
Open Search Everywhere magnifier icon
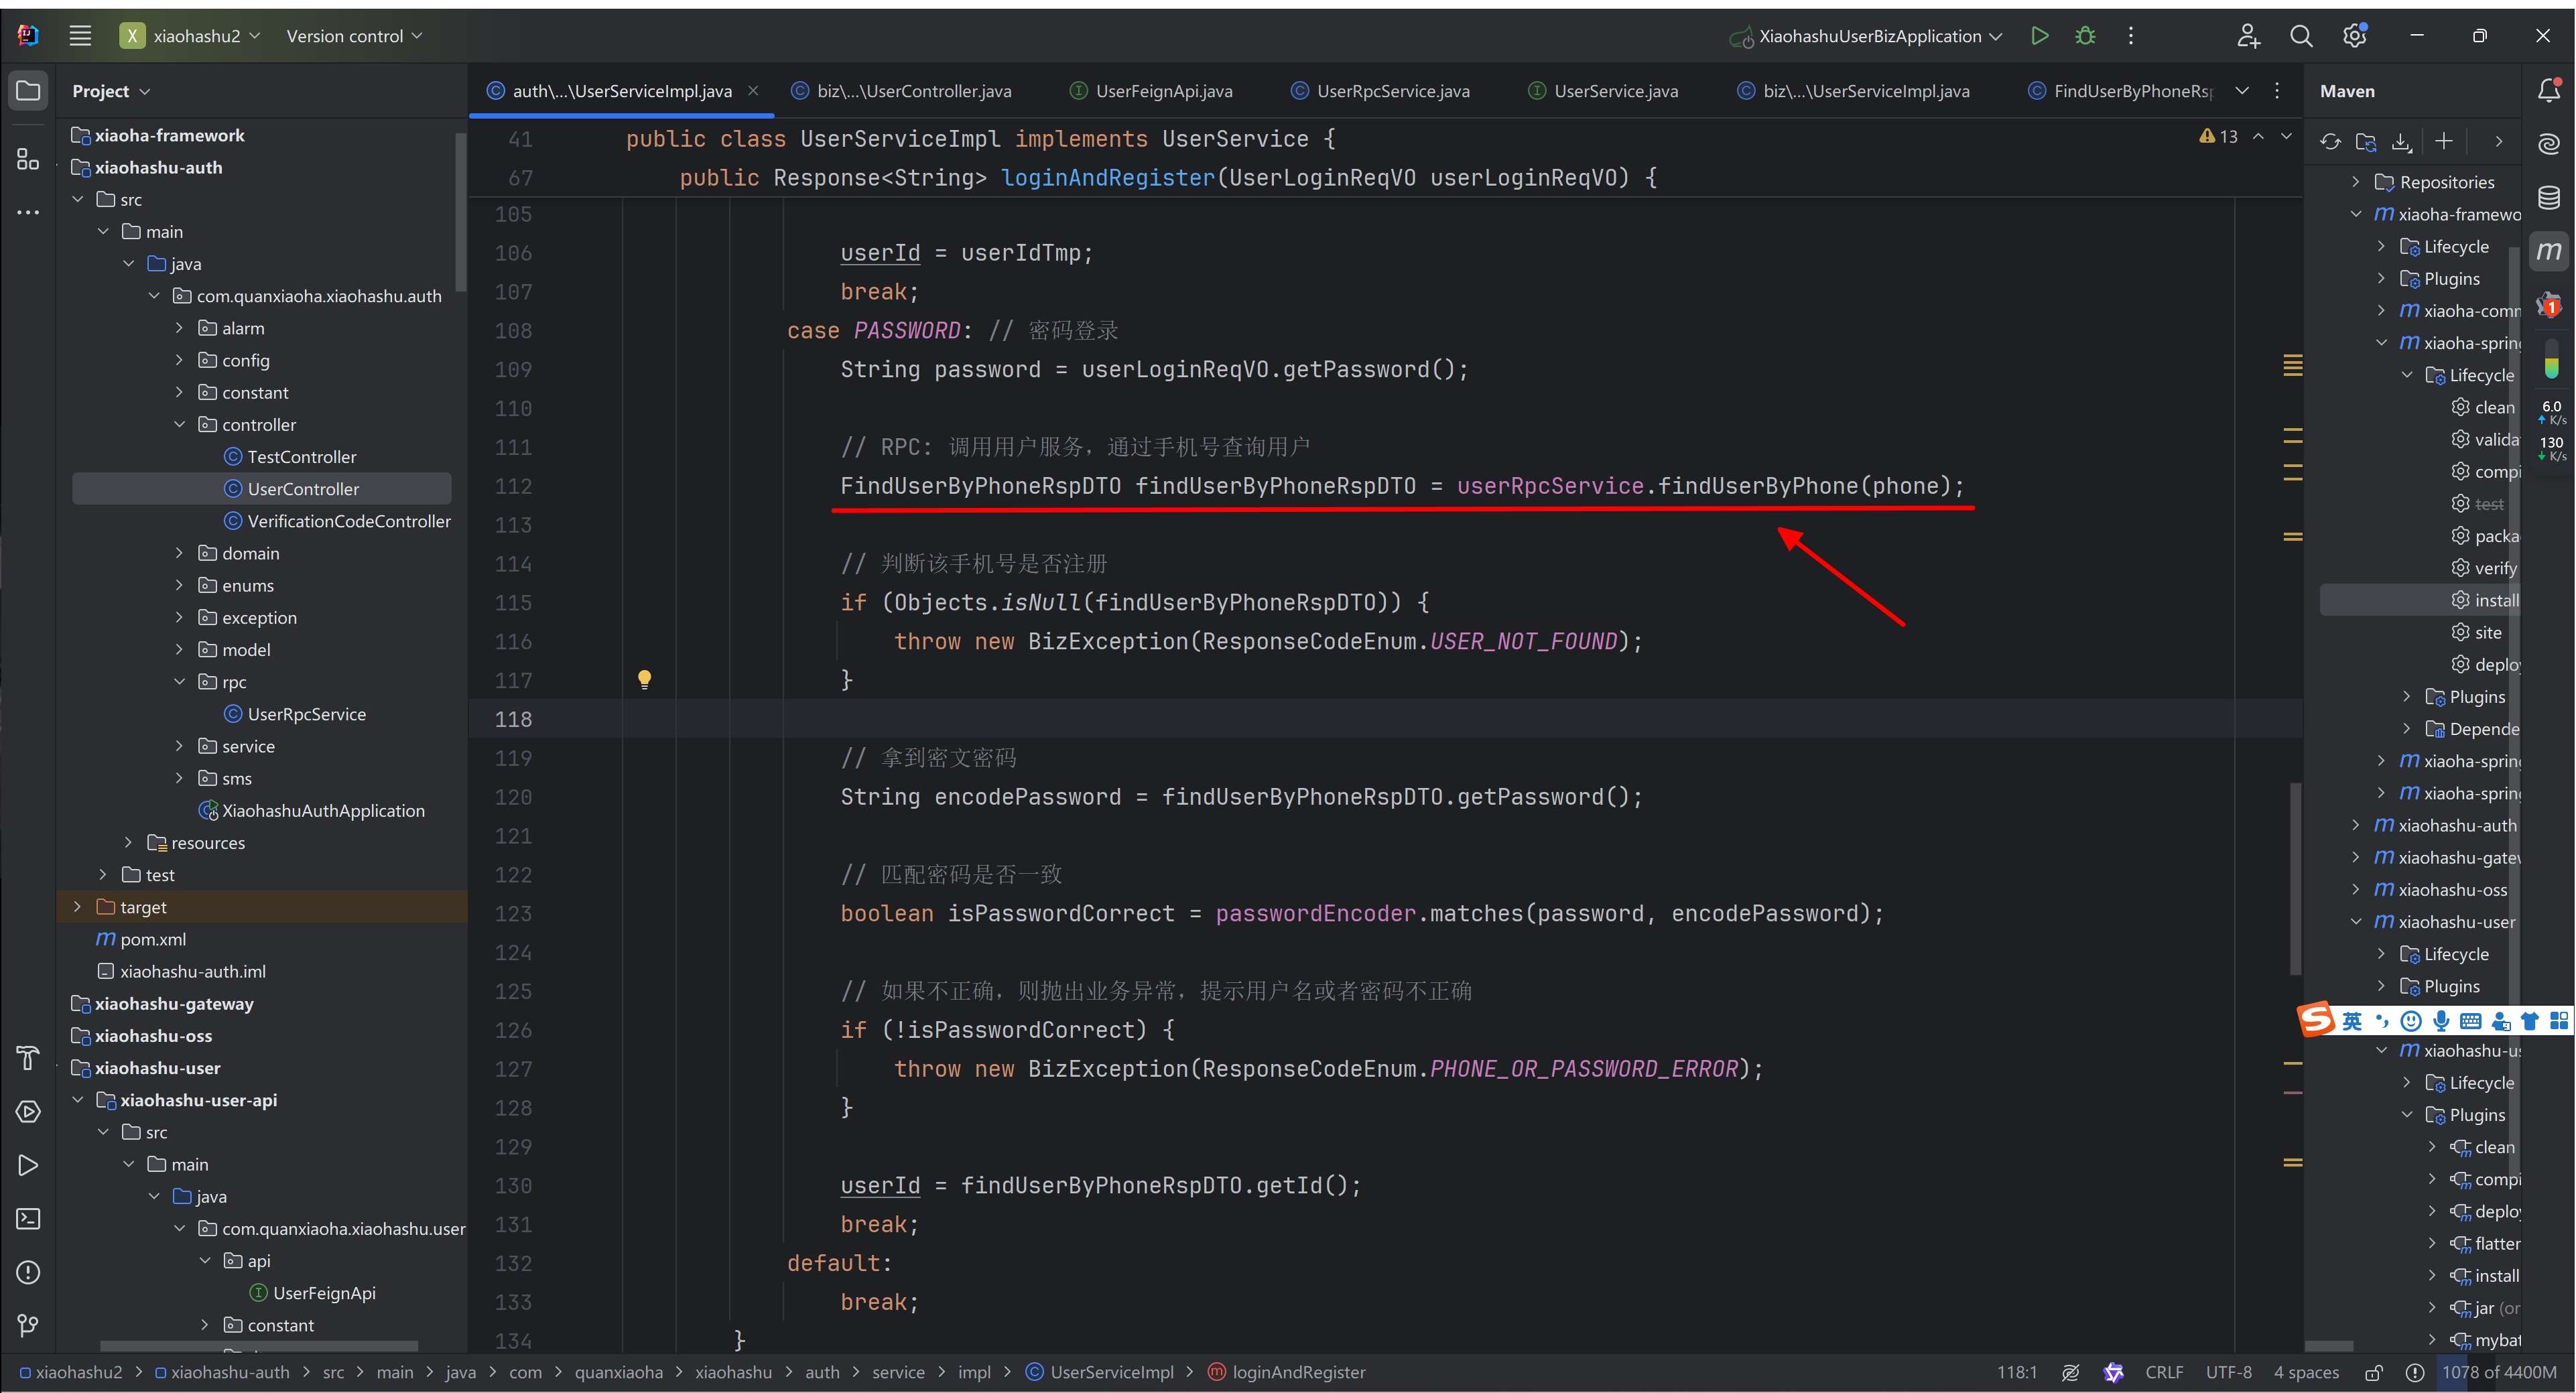(x=2301, y=36)
